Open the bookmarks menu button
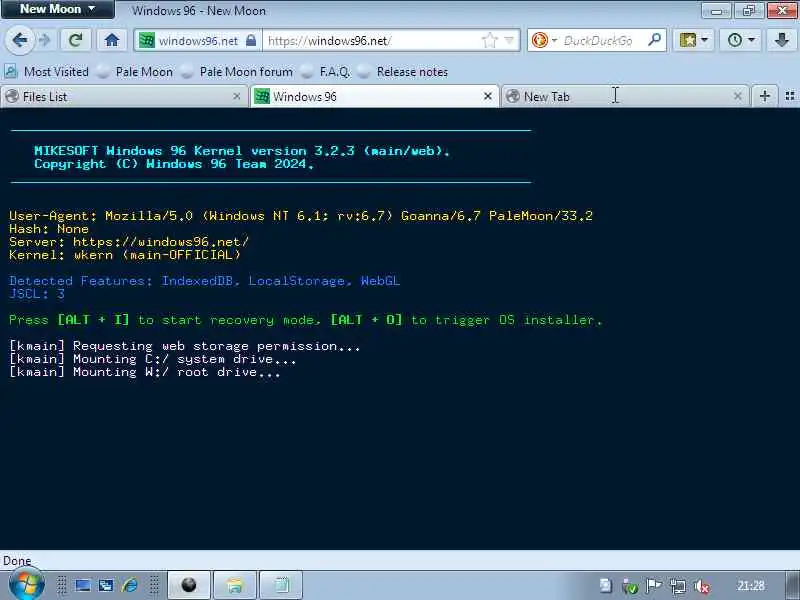 (693, 40)
